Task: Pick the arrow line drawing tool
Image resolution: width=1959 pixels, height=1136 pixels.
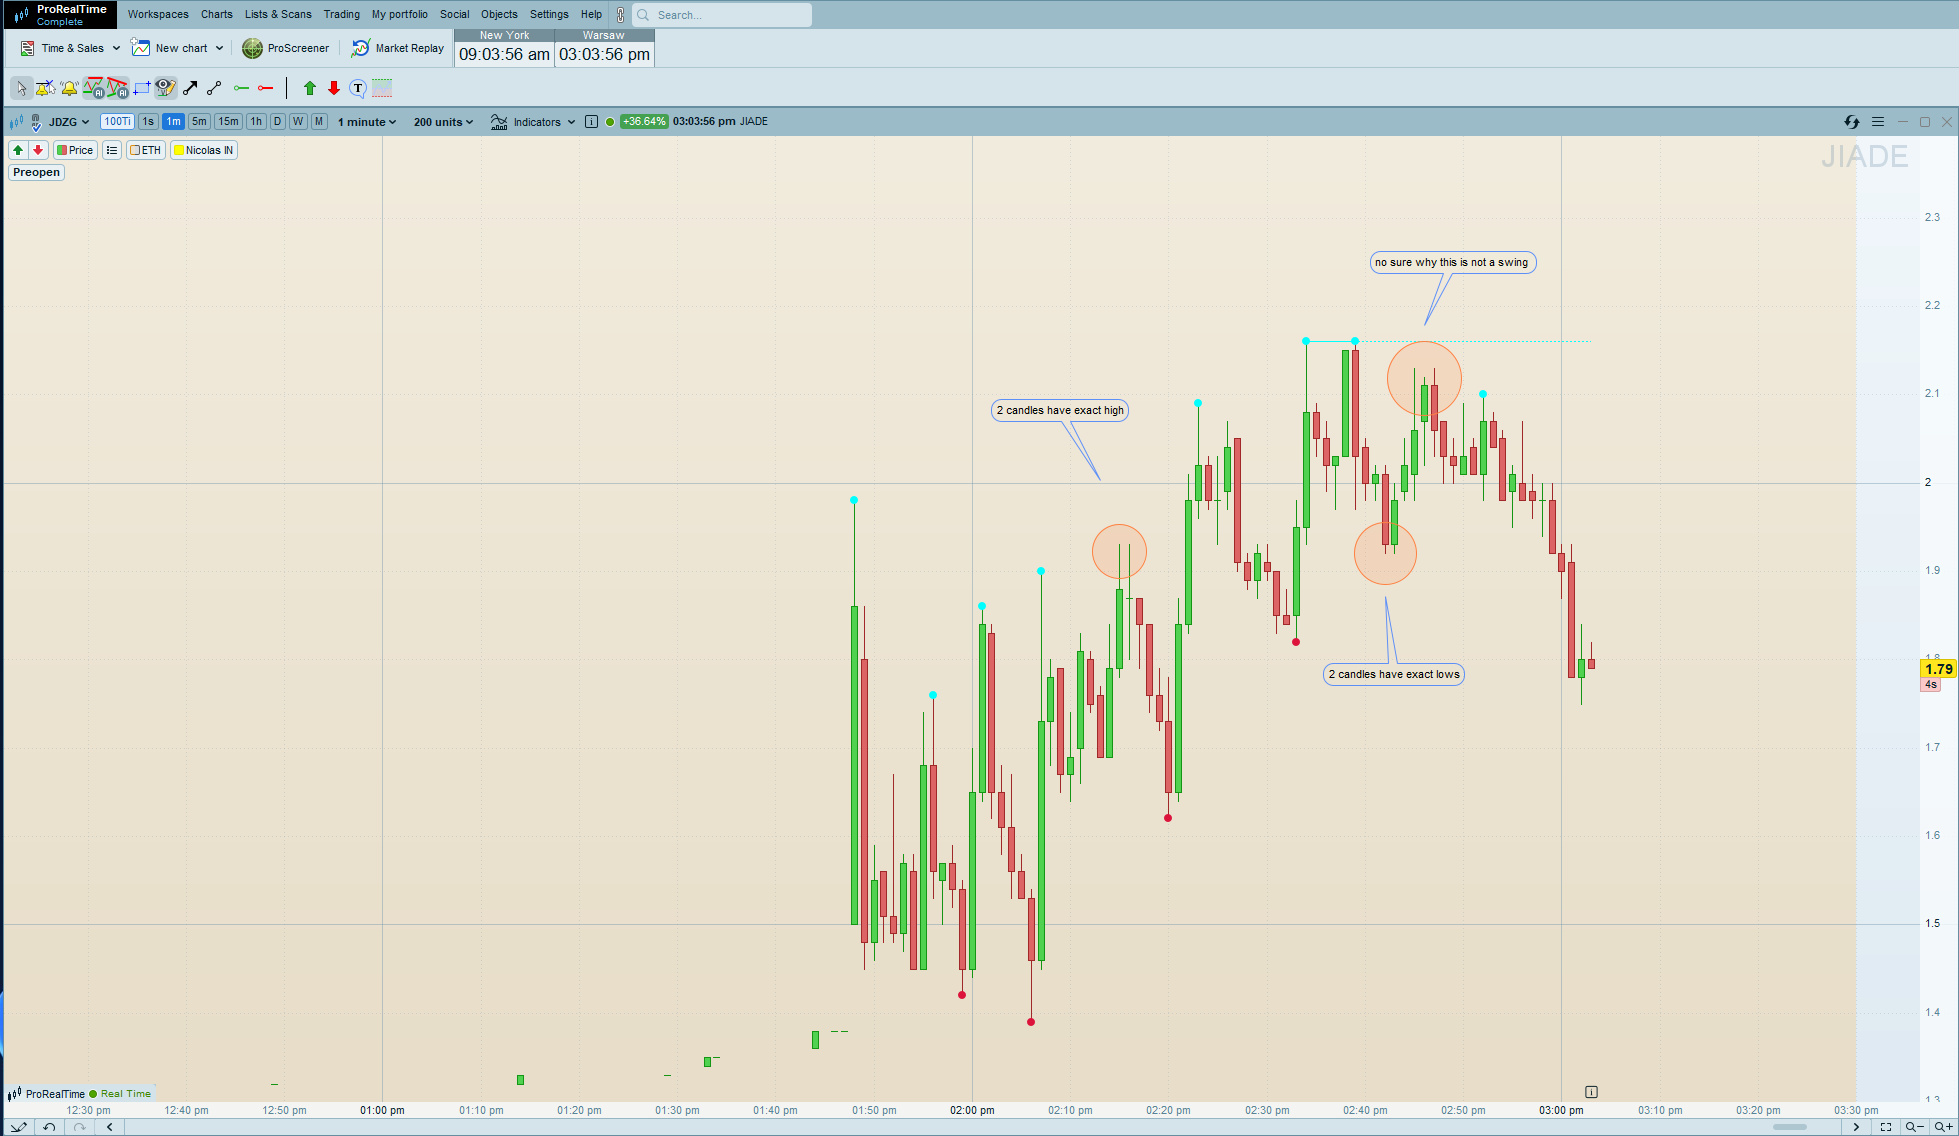Action: pos(190,89)
